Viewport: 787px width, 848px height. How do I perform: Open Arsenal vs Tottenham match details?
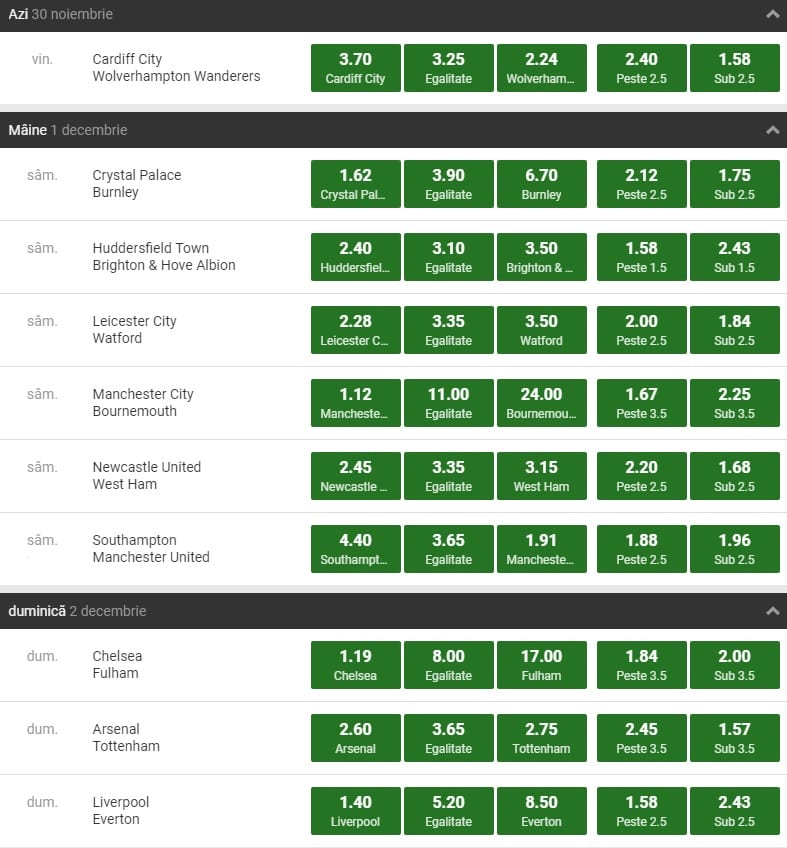(x=126, y=738)
